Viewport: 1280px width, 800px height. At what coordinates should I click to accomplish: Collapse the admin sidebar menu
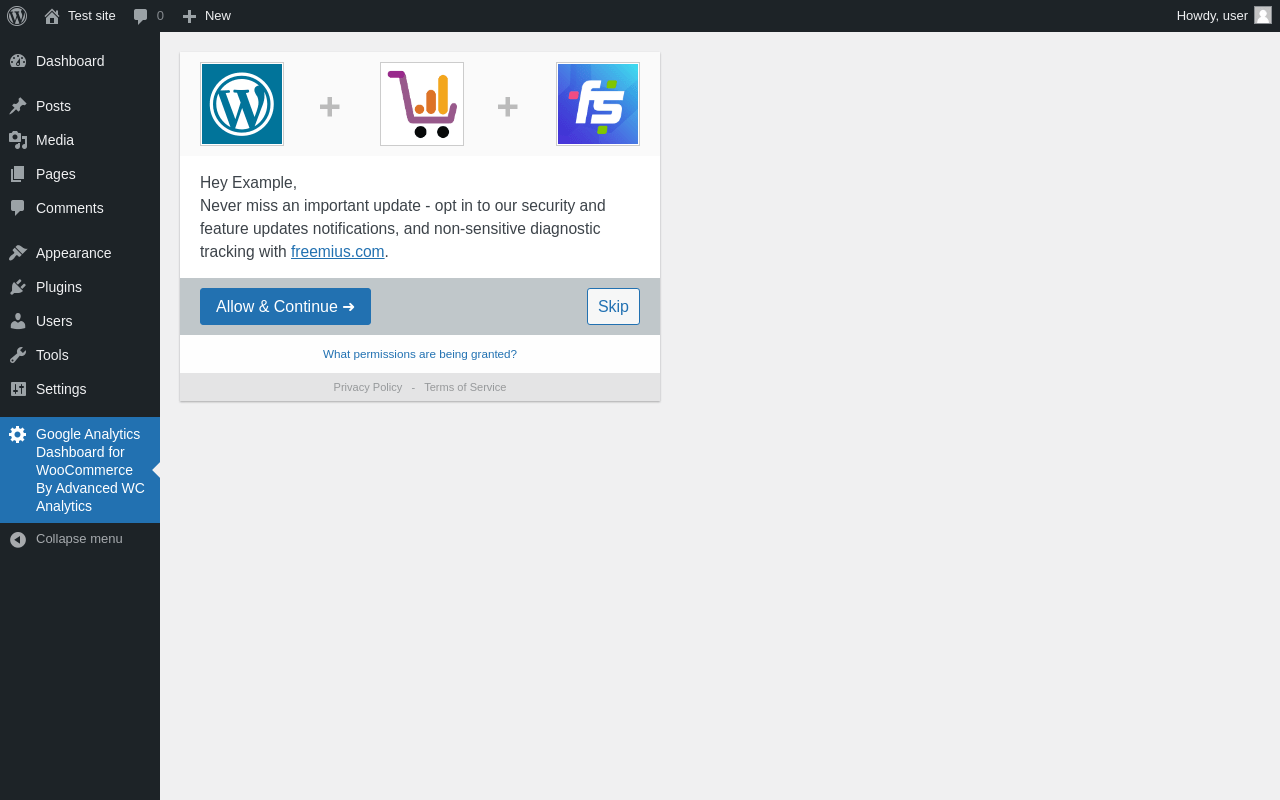point(79,539)
